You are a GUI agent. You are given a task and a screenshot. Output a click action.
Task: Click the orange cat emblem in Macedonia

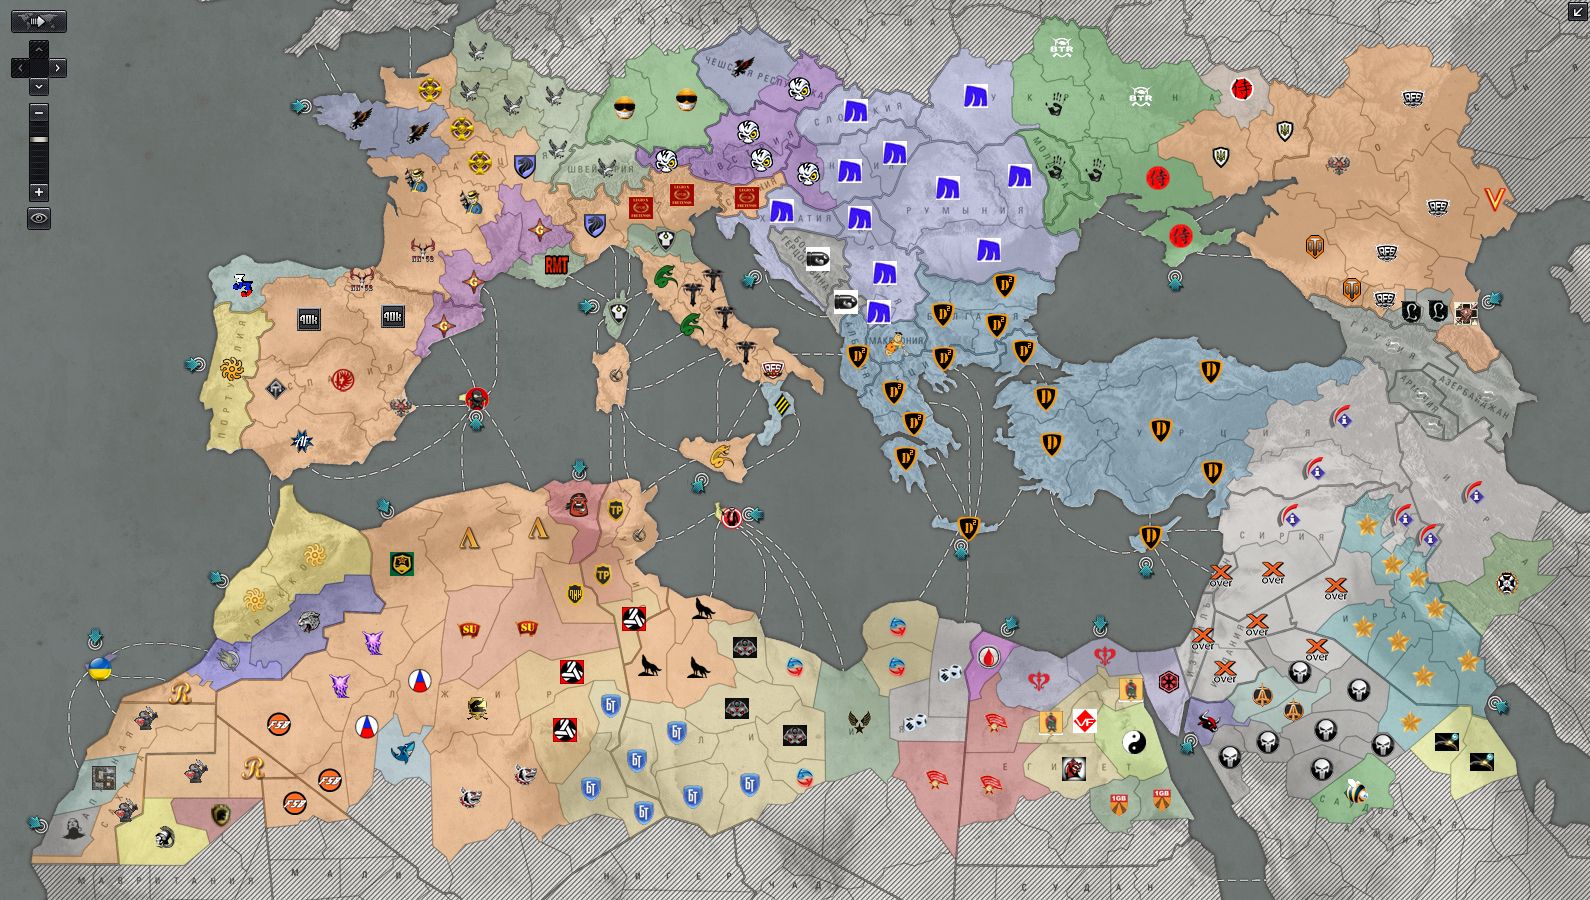[893, 344]
